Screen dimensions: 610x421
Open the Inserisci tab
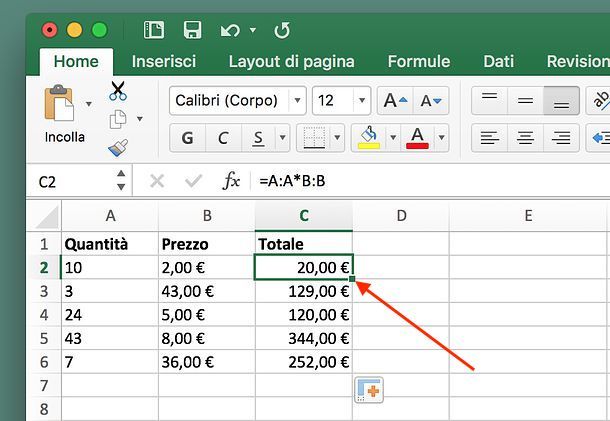164,61
